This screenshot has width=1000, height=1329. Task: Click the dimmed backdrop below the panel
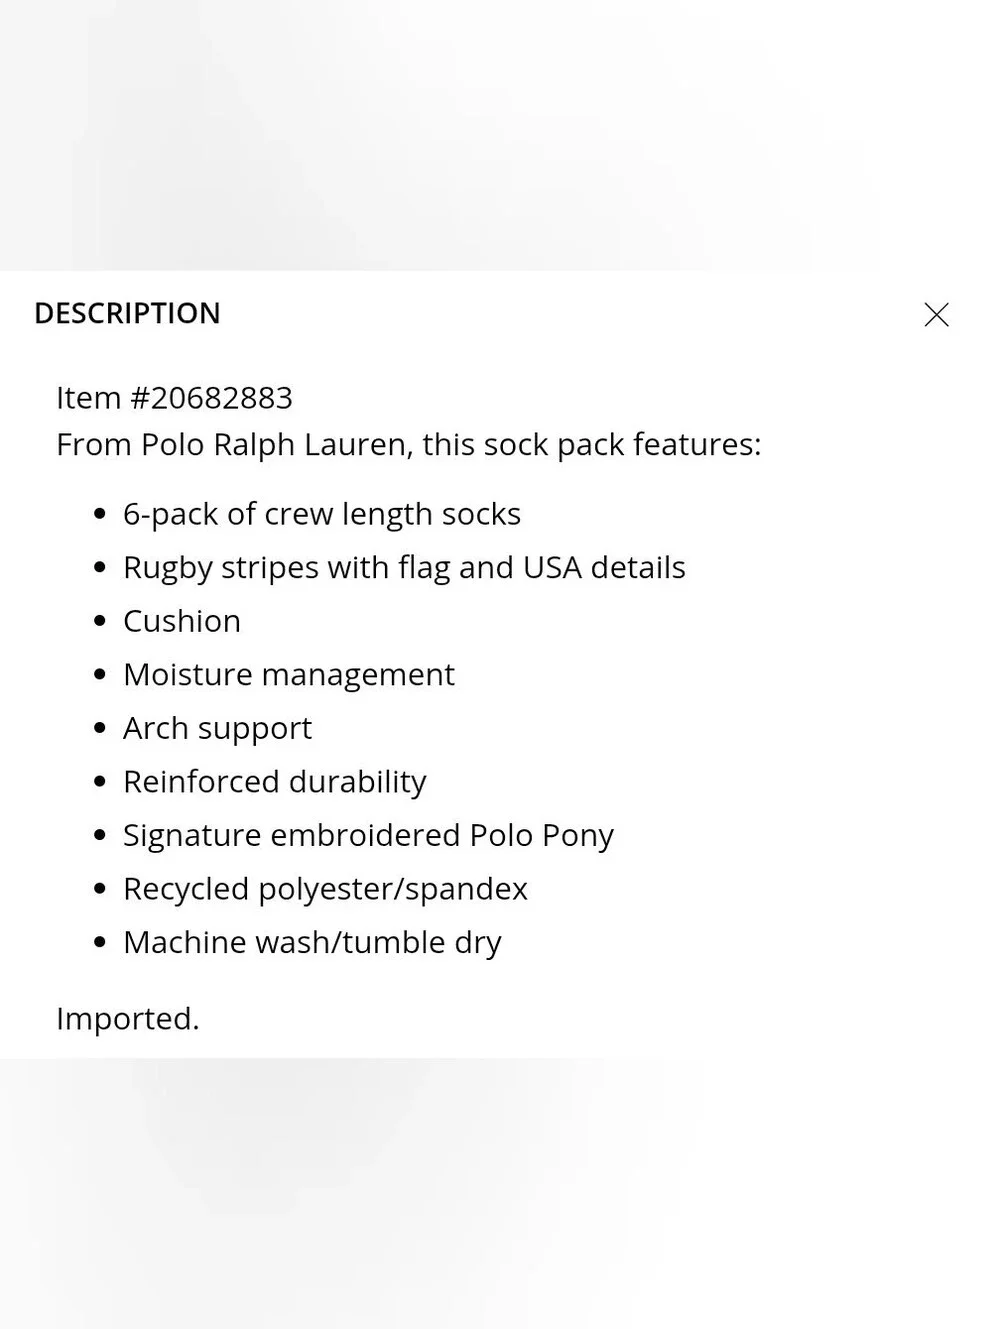coord(500,1193)
